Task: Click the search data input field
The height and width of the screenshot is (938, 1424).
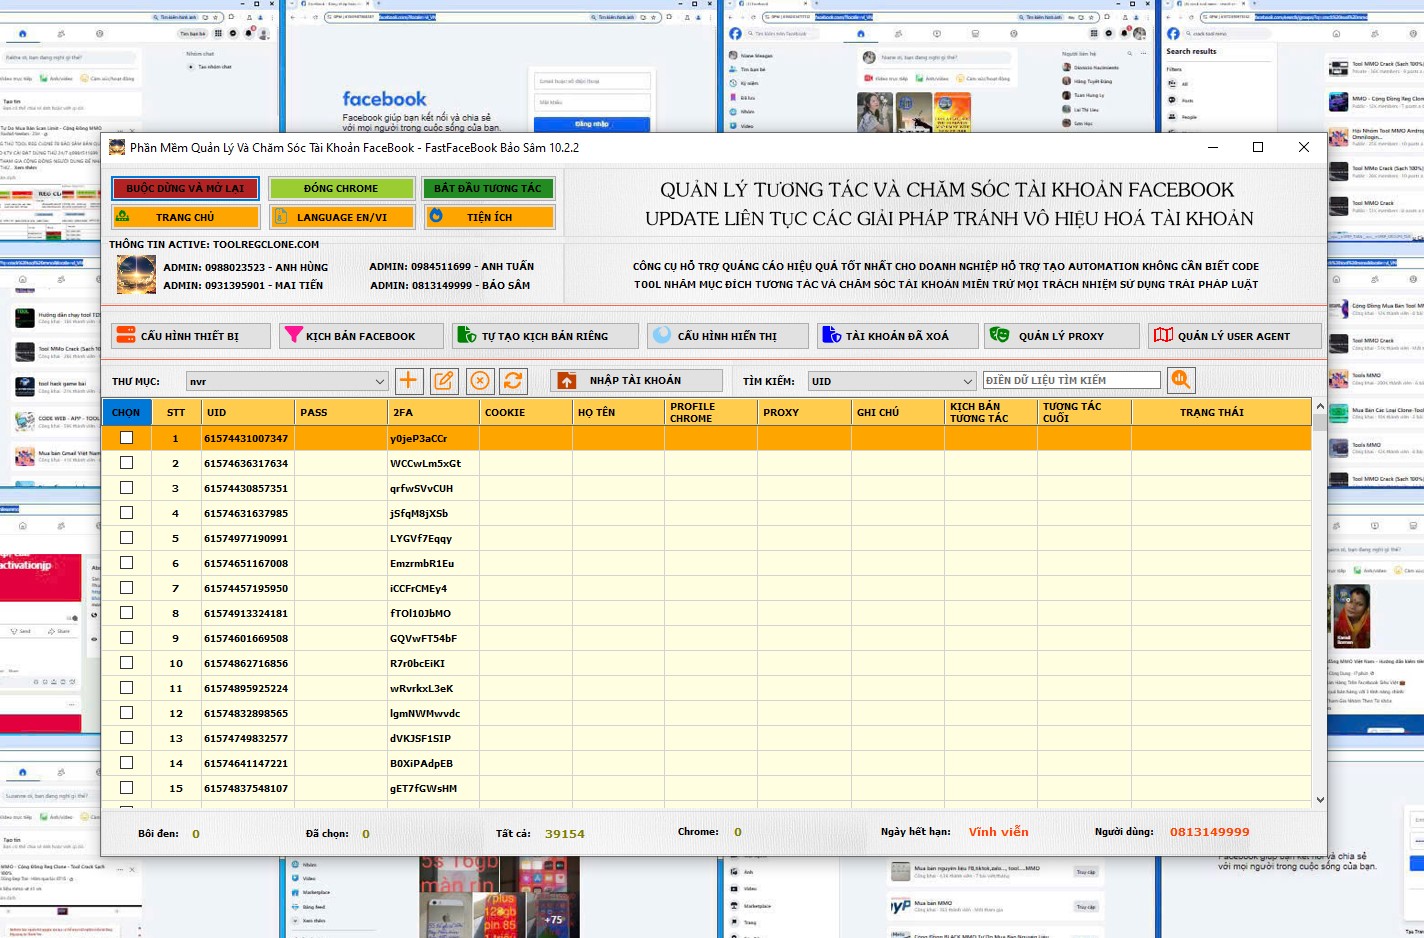Action: point(1070,380)
